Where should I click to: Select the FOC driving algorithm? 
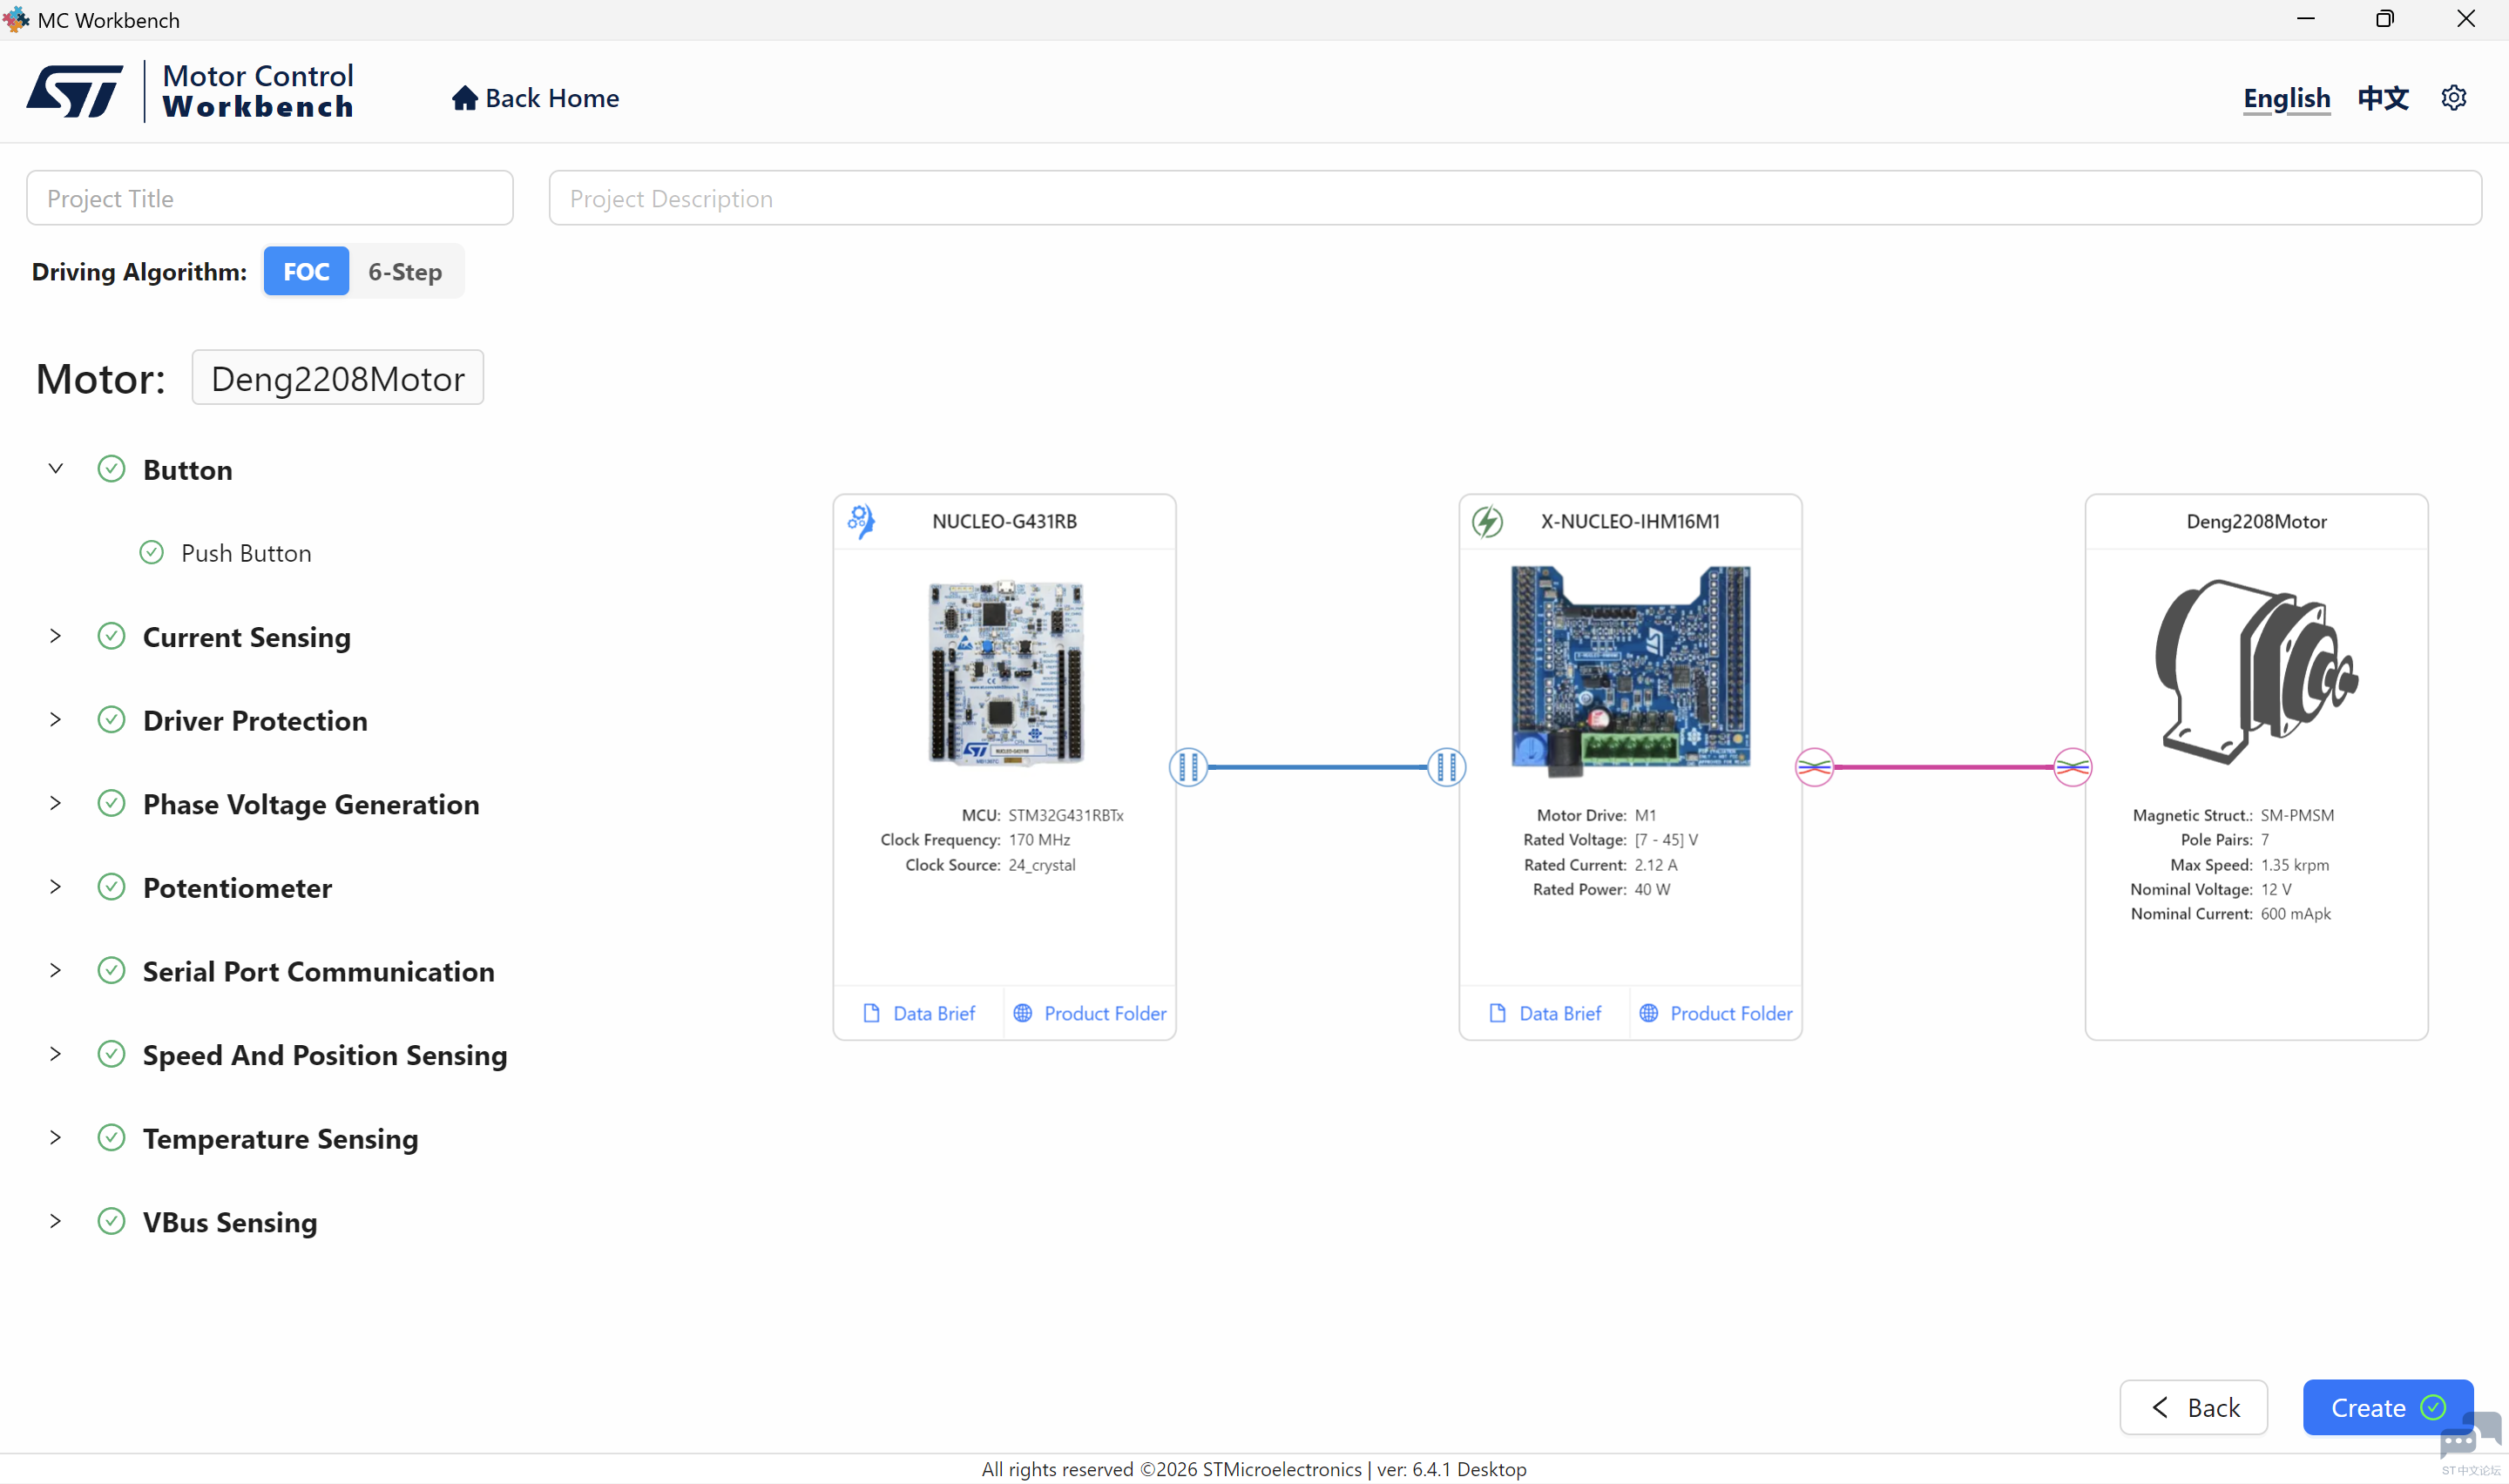306,271
